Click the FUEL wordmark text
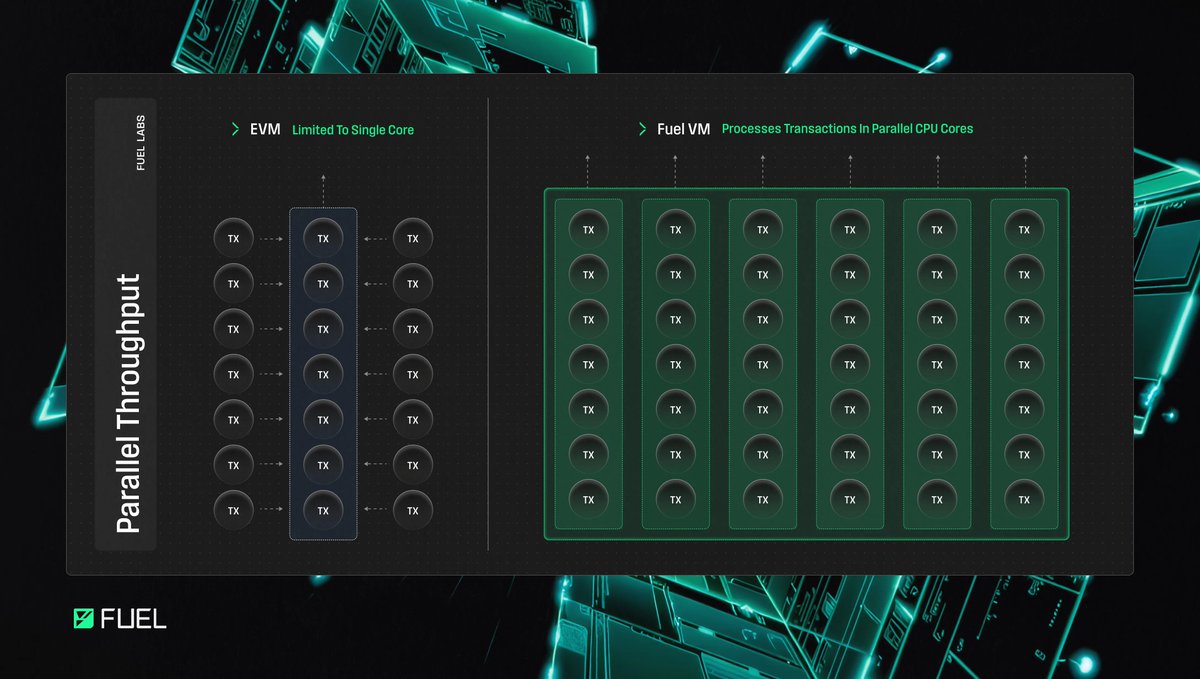Viewport: 1200px width, 679px height. tap(134, 619)
